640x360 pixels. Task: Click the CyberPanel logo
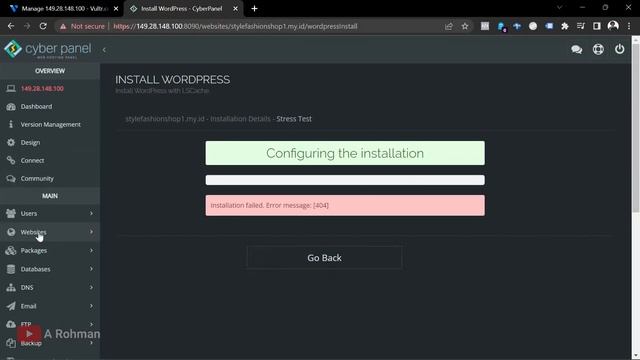[48, 49]
